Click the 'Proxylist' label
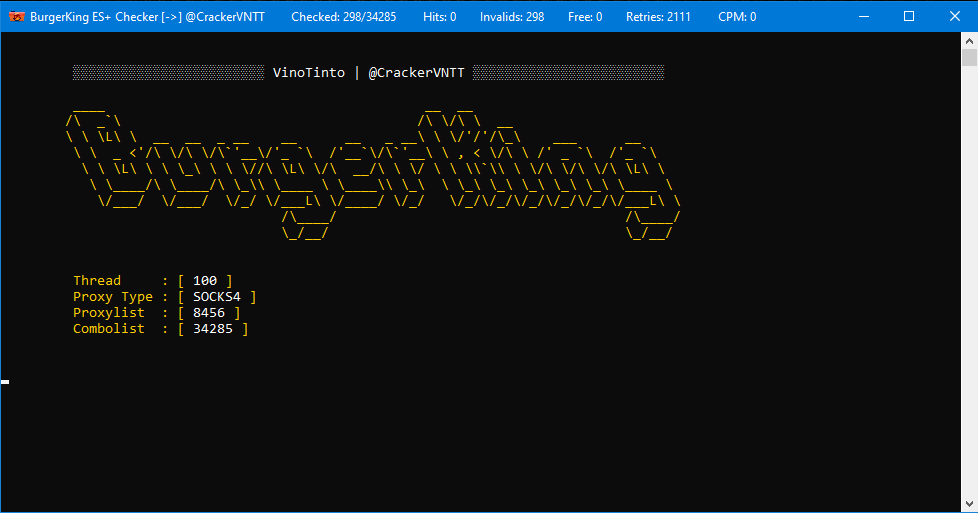 pyautogui.click(x=109, y=313)
